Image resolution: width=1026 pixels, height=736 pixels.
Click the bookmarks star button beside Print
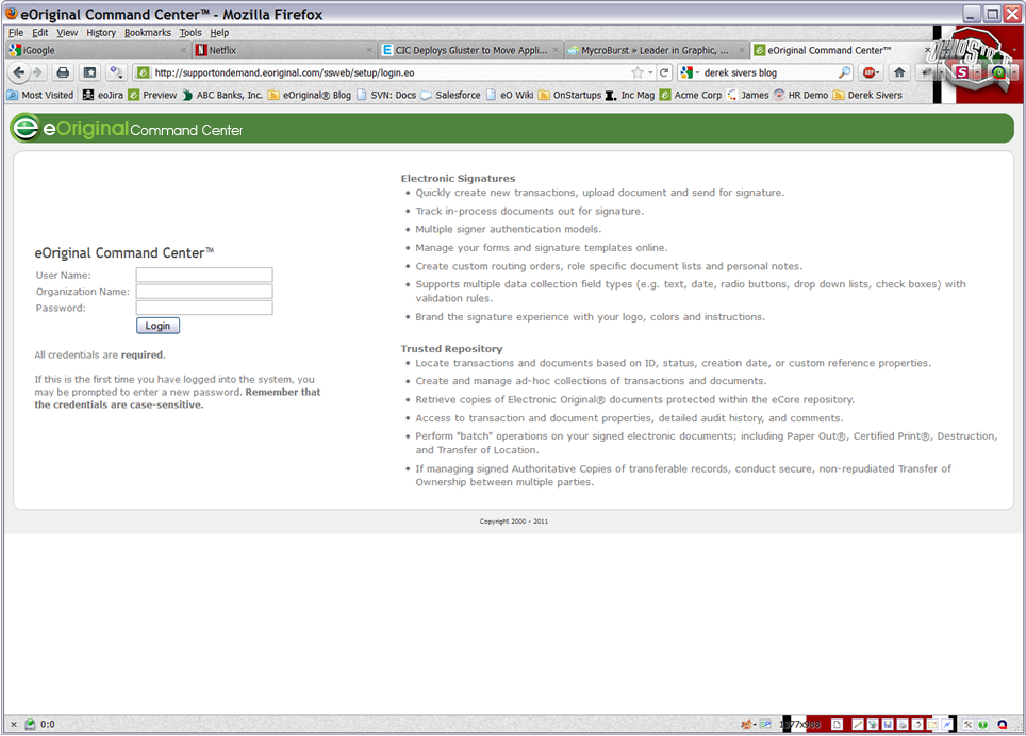coord(89,72)
